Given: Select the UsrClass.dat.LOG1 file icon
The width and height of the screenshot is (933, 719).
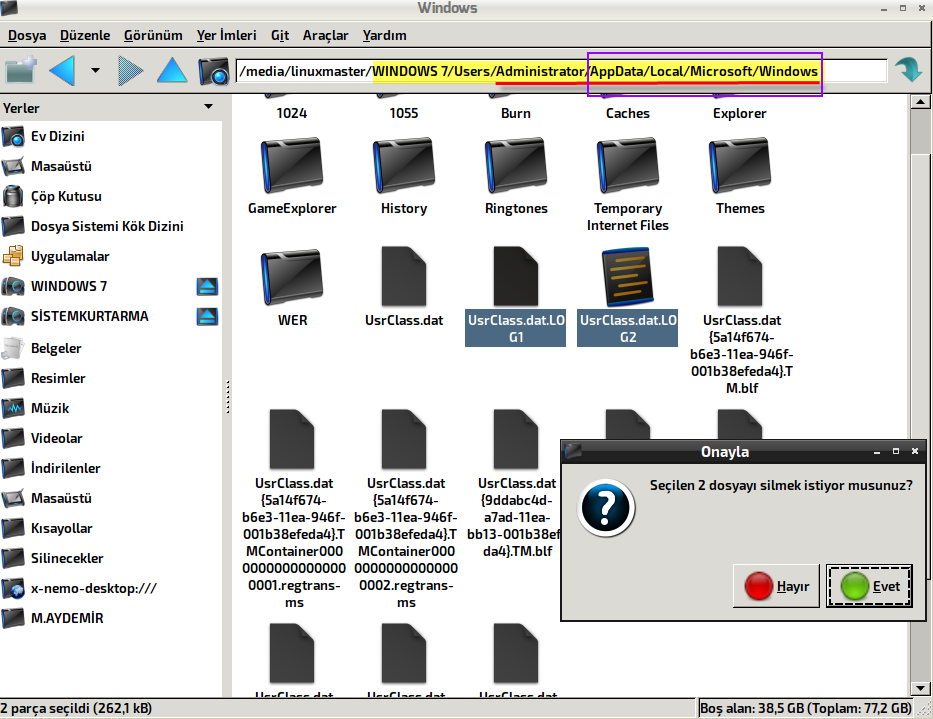Looking at the screenshot, I should pyautogui.click(x=515, y=277).
